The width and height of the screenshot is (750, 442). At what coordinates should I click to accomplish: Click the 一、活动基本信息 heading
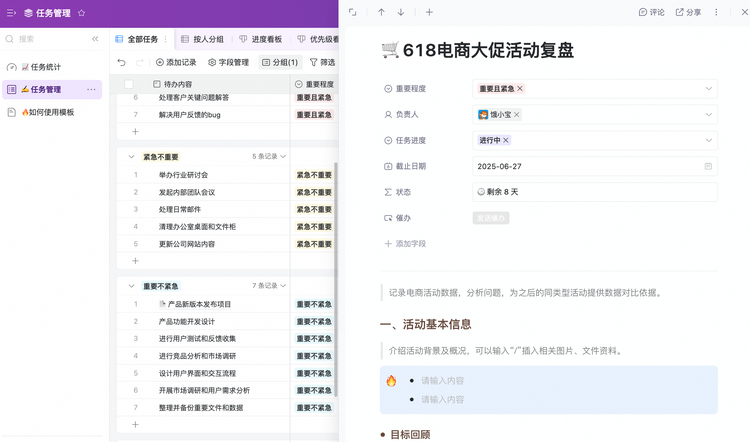pos(426,324)
